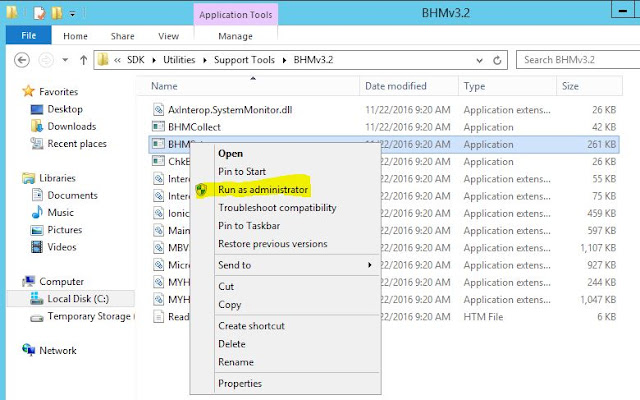This screenshot has width=640, height=400.
Task: Select Local Disk (C:)
Action: pyautogui.click(x=78, y=298)
